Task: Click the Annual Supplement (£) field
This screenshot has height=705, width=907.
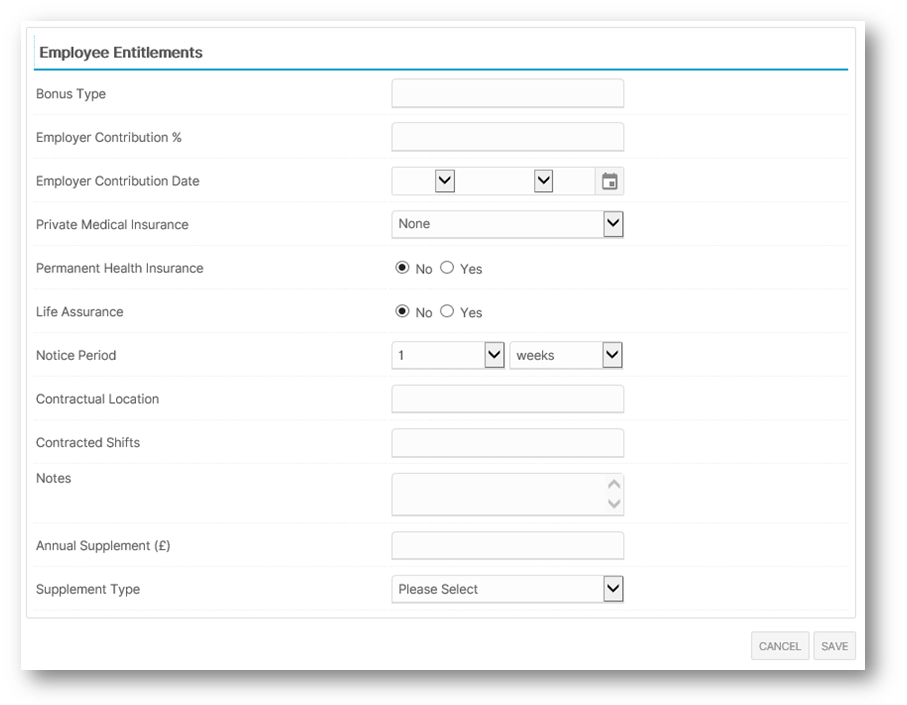Action: pyautogui.click(x=507, y=545)
